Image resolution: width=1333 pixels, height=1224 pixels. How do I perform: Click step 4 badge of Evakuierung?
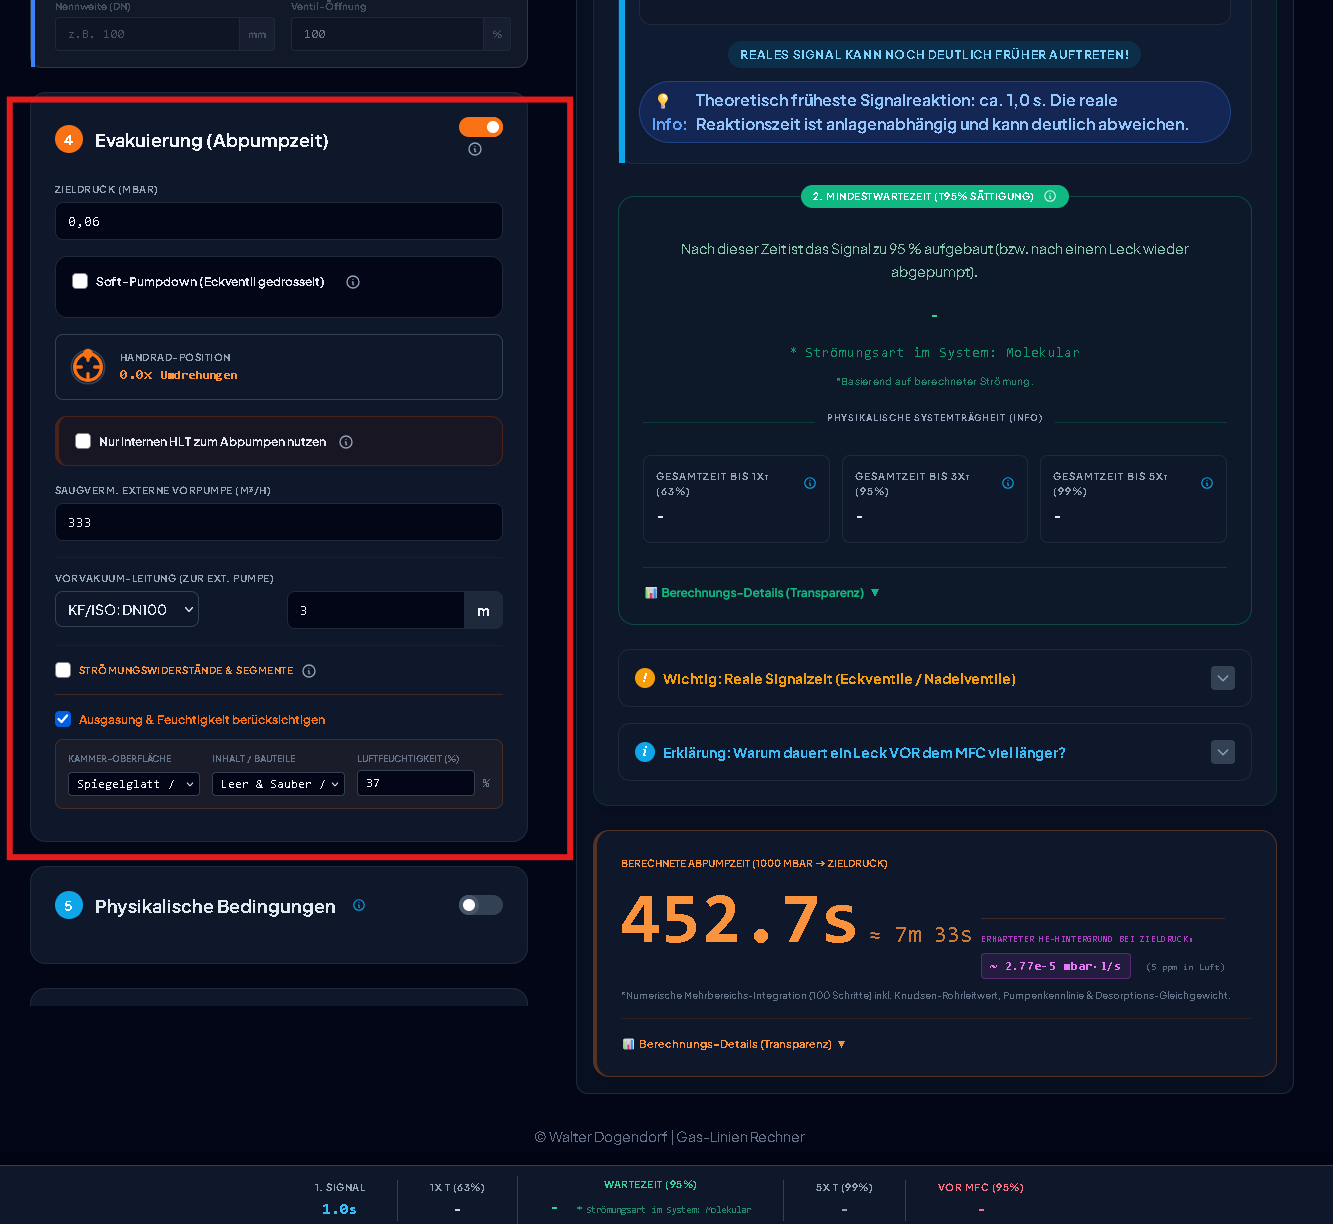[x=69, y=140]
